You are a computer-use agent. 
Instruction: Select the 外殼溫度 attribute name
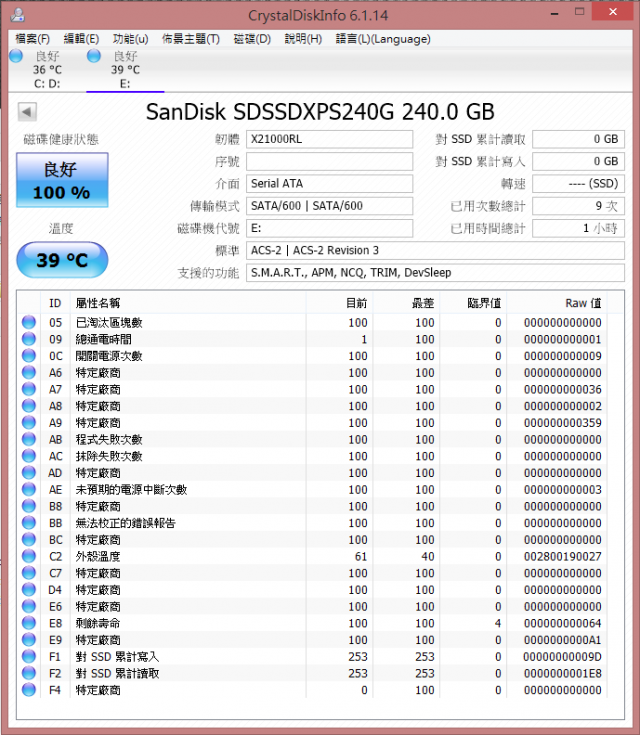98,557
